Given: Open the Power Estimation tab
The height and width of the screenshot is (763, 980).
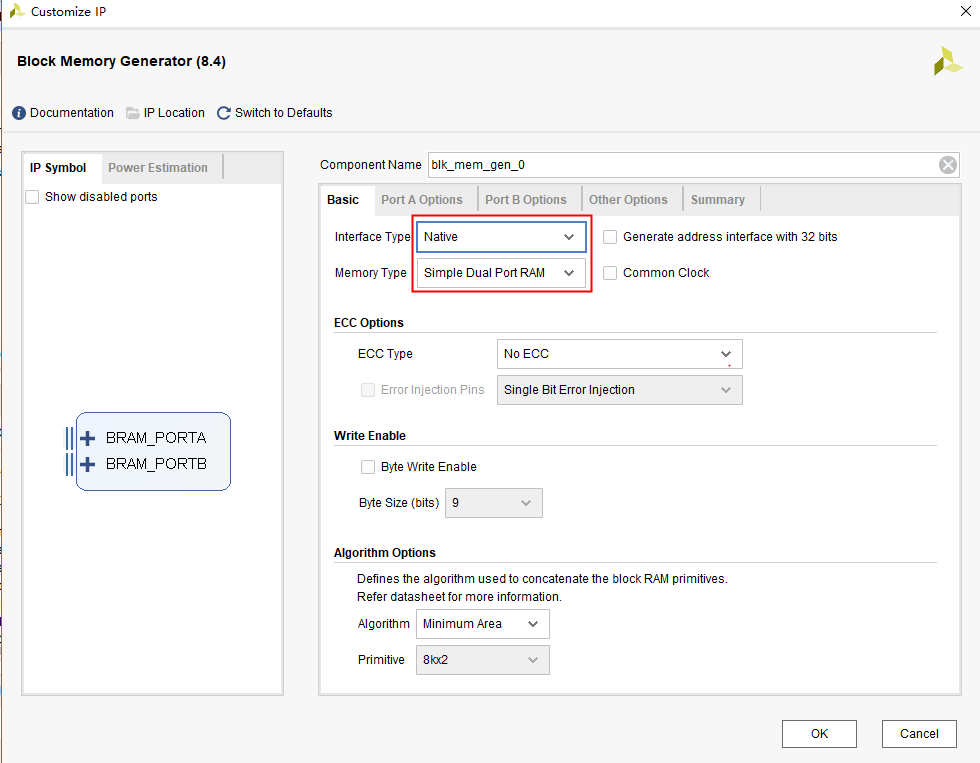Looking at the screenshot, I should (158, 168).
